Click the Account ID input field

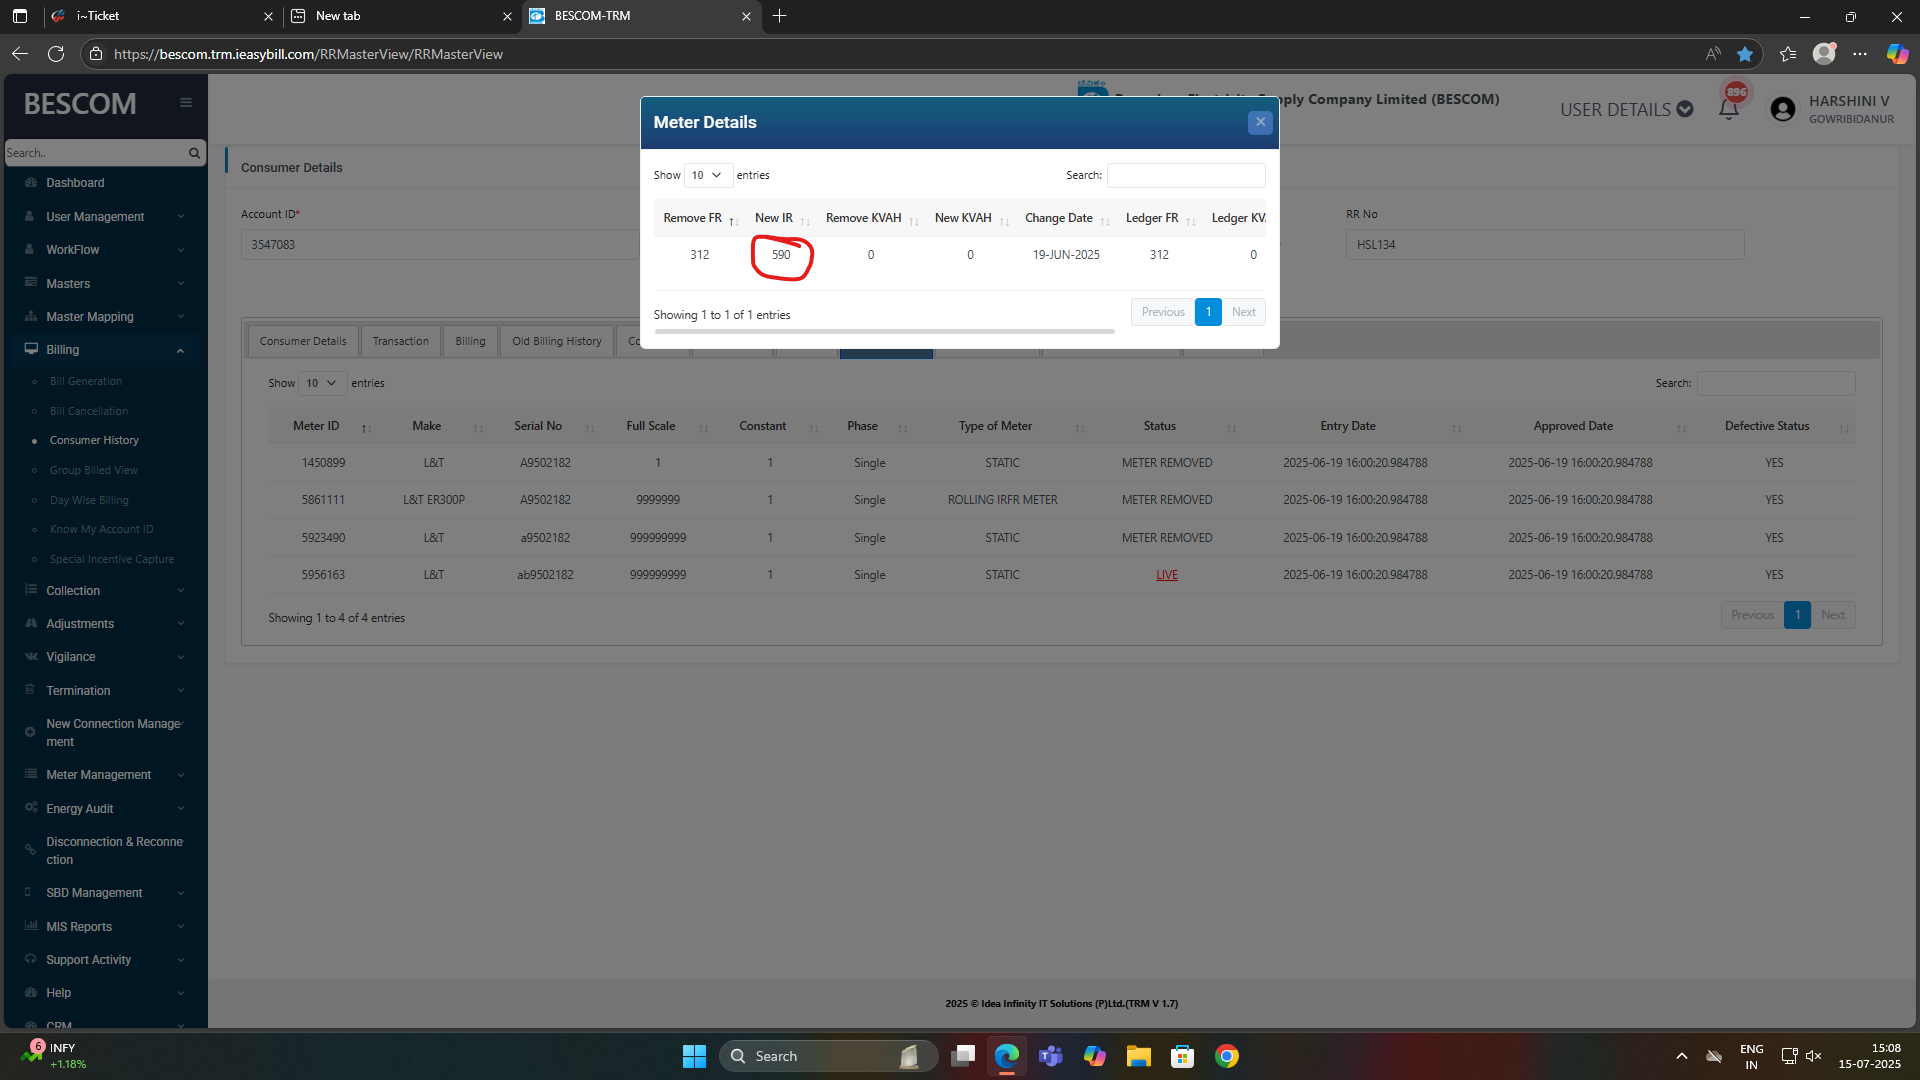[x=440, y=244]
